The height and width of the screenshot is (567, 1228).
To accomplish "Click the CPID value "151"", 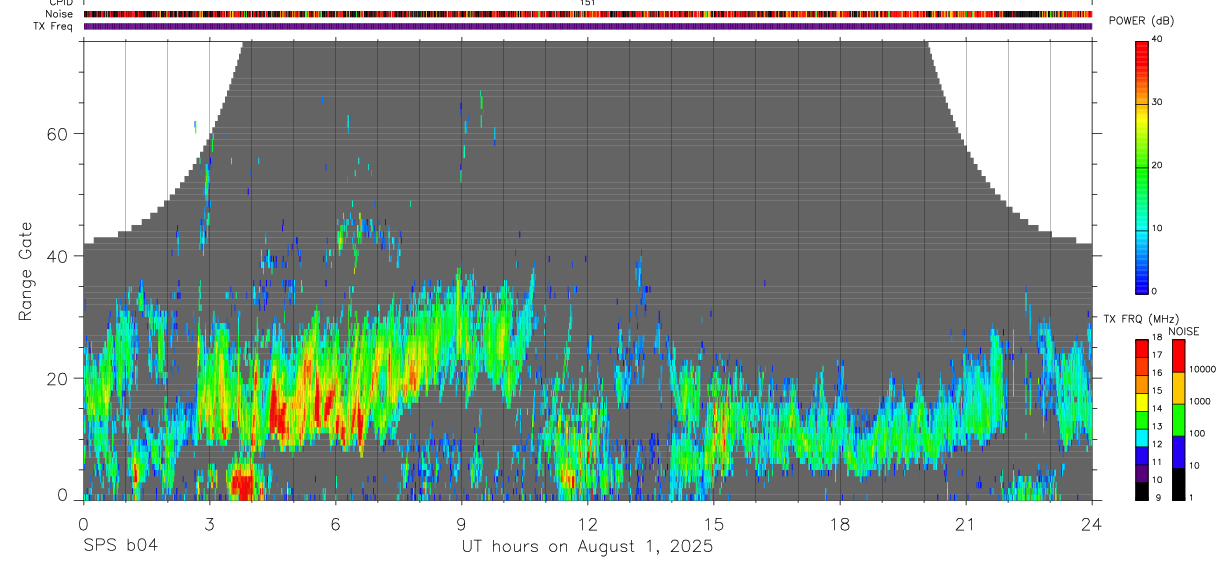I will tap(588, 3).
